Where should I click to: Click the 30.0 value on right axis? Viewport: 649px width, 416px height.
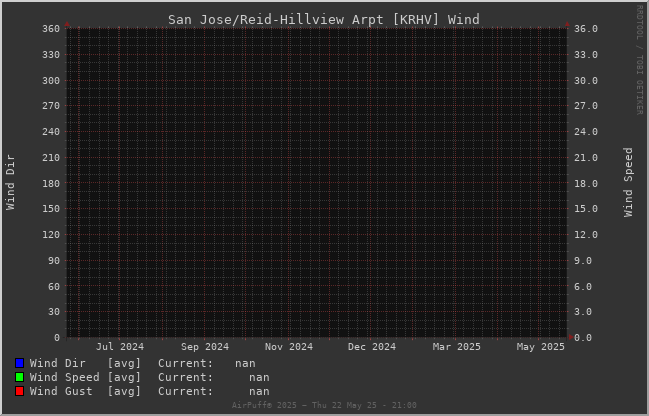point(586,81)
